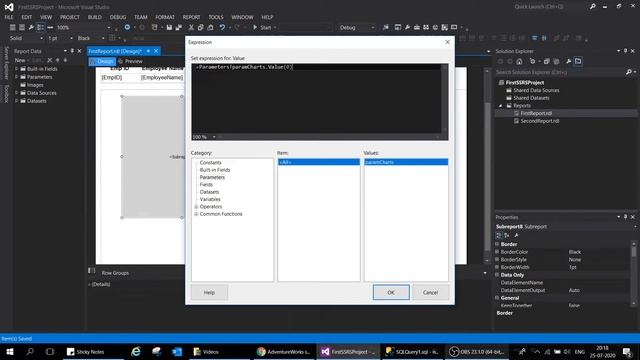Select the Variables category
Viewport: 640px width, 360px height.
point(210,199)
